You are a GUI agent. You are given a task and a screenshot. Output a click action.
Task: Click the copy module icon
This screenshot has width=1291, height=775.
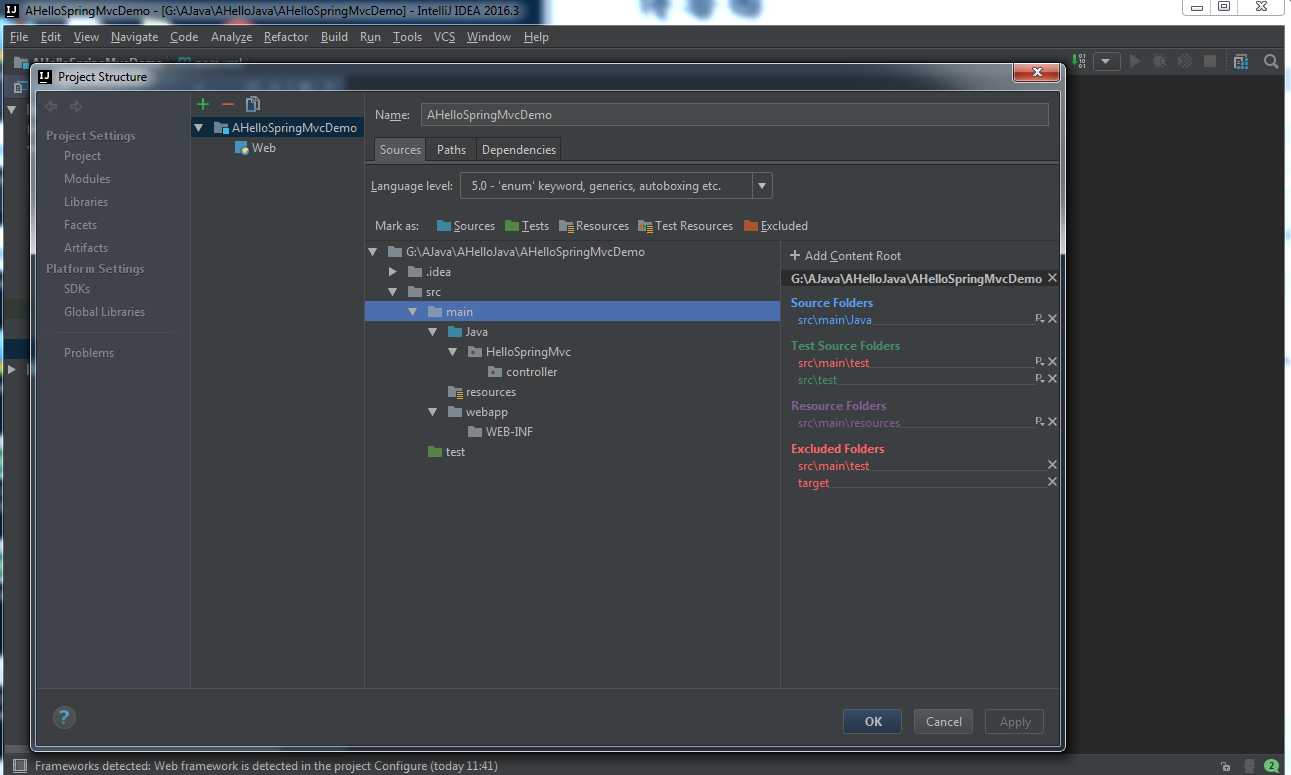253,104
